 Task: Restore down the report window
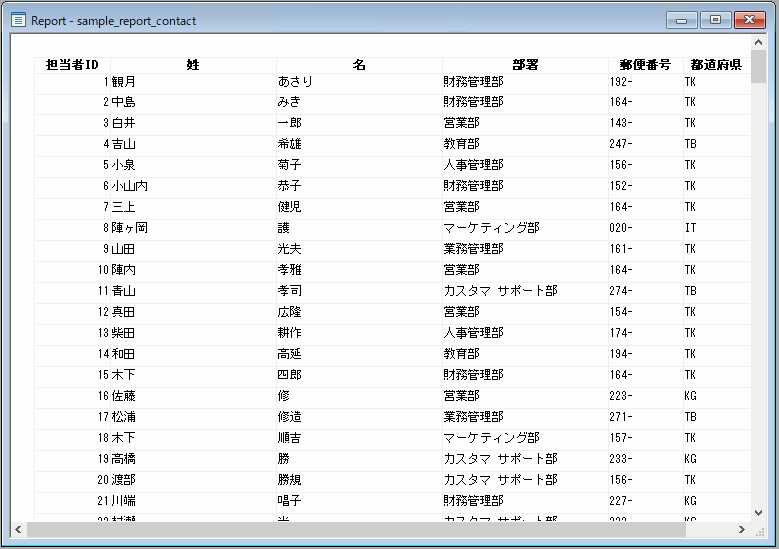[x=716, y=20]
